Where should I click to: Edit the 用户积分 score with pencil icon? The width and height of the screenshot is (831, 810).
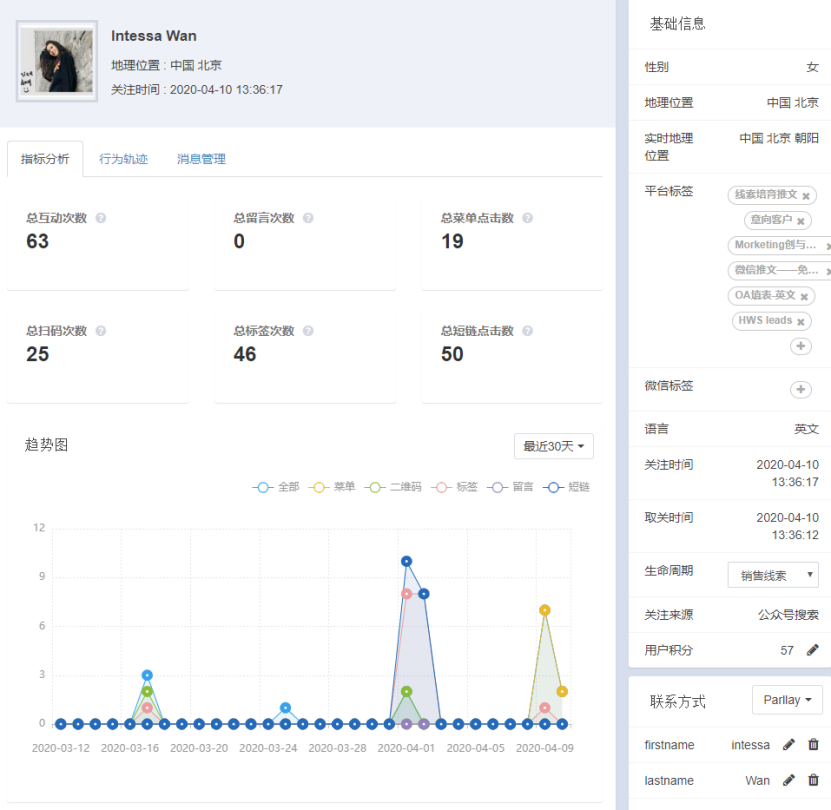tap(812, 650)
